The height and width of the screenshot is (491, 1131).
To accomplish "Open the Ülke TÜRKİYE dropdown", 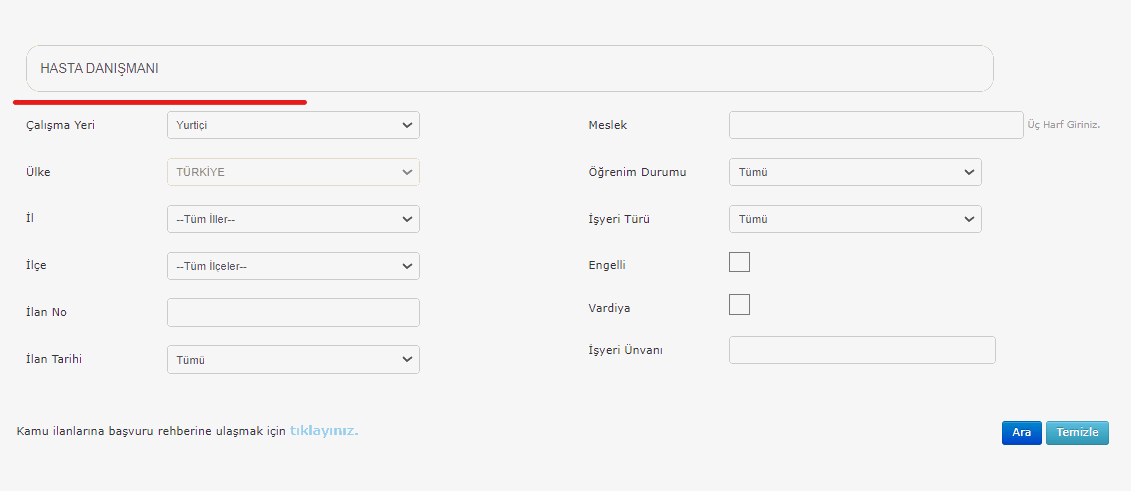I will (x=293, y=172).
